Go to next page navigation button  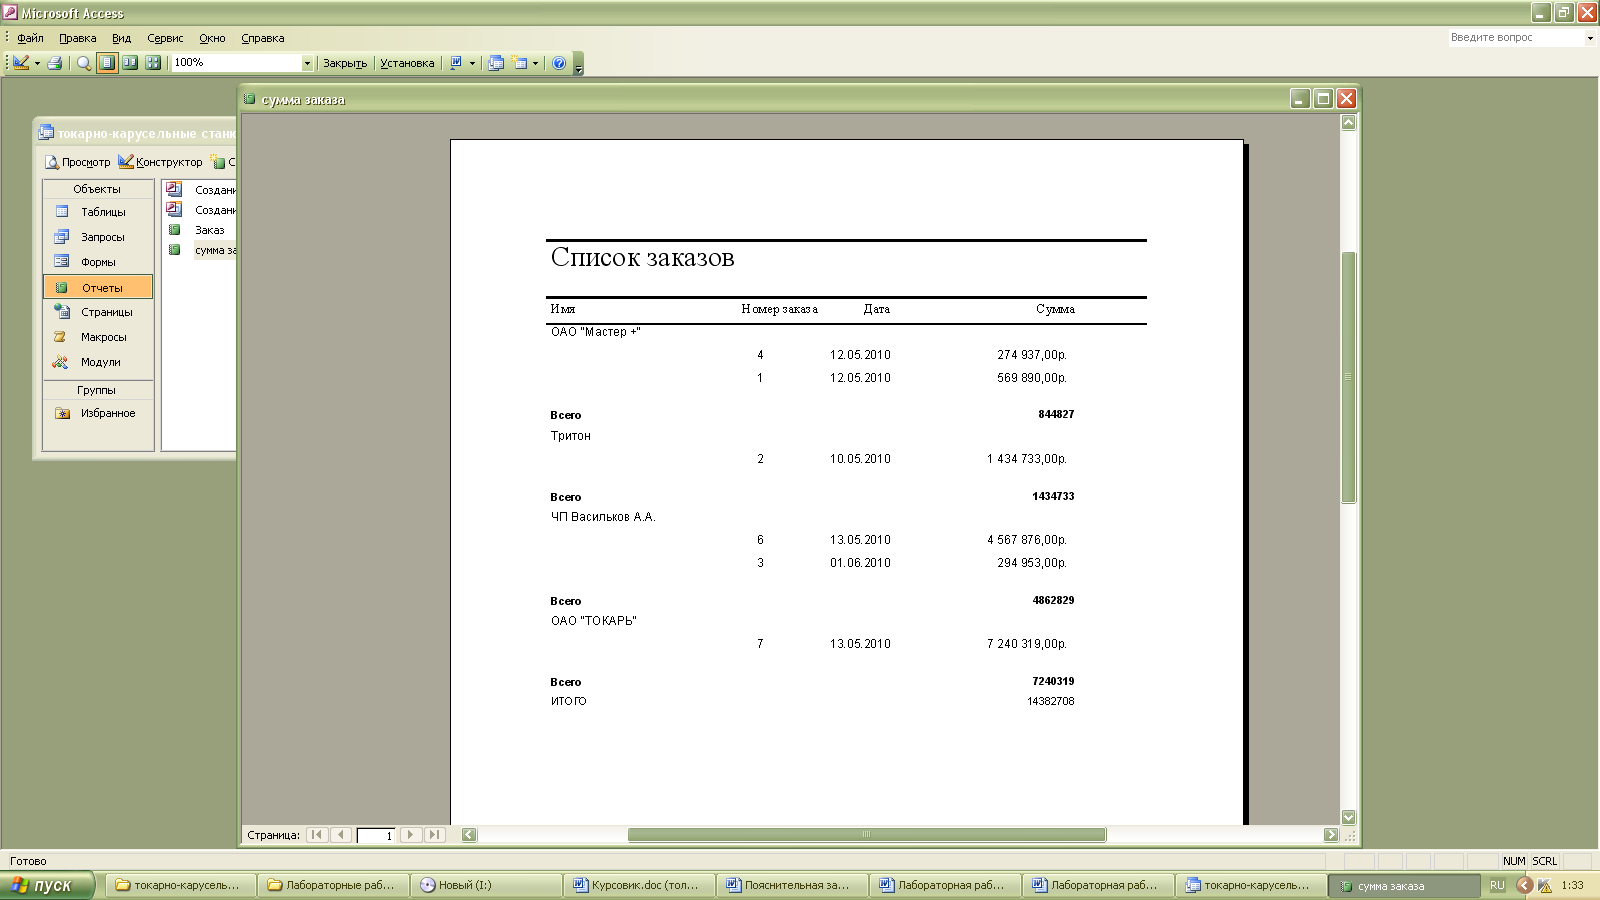coord(410,835)
